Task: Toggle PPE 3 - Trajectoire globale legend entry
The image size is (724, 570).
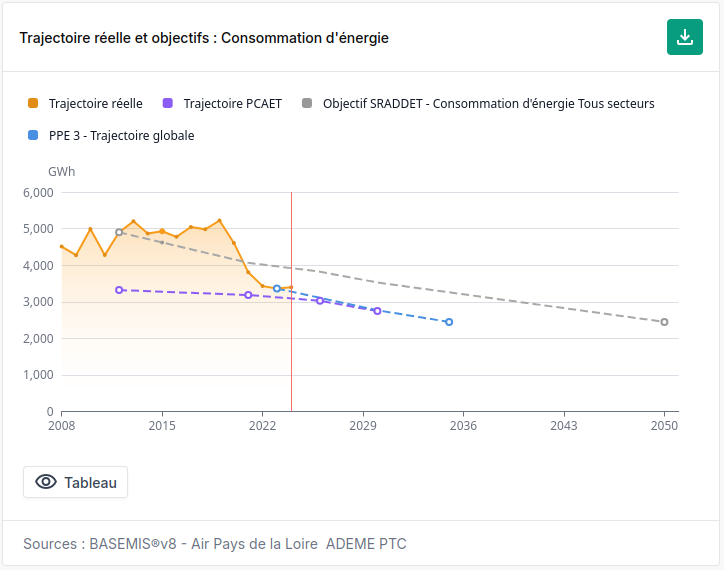Action: tap(111, 135)
